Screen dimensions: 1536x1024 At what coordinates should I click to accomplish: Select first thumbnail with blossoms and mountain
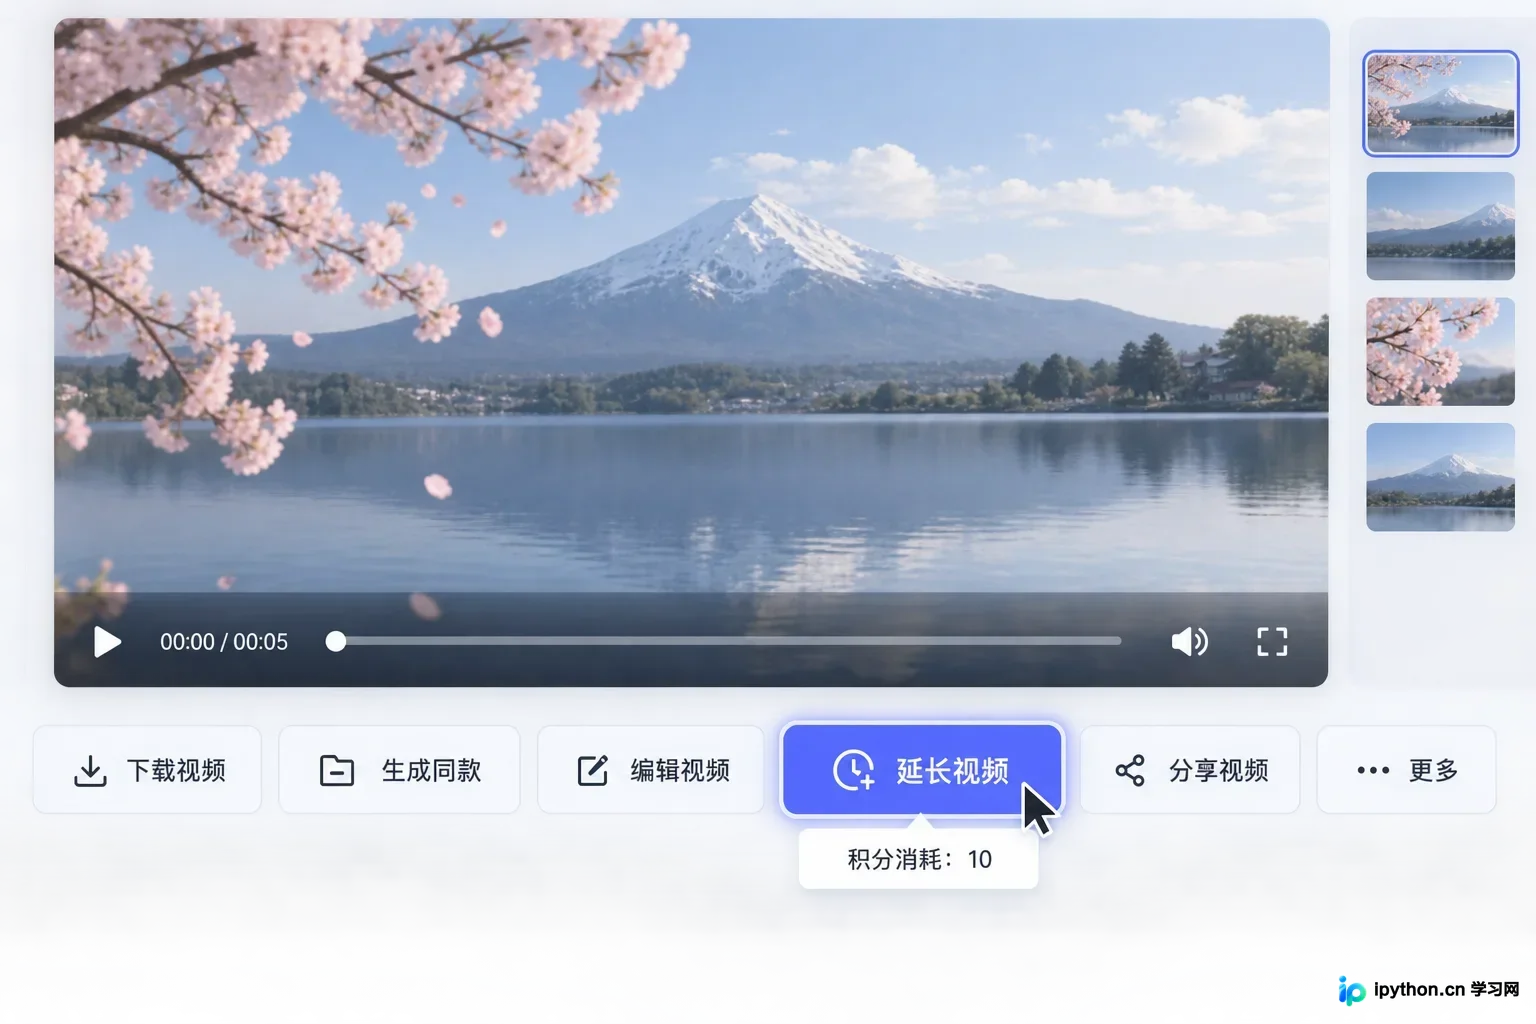(1440, 104)
